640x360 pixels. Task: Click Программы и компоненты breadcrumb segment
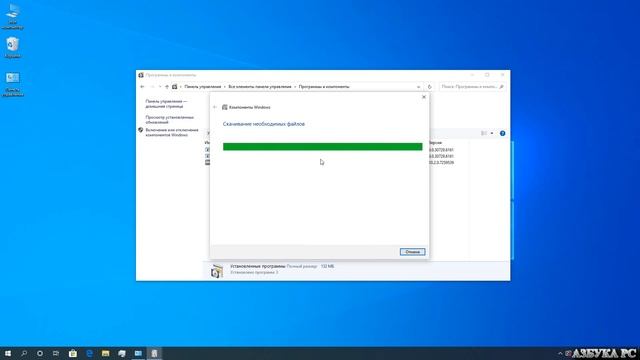tap(324, 87)
